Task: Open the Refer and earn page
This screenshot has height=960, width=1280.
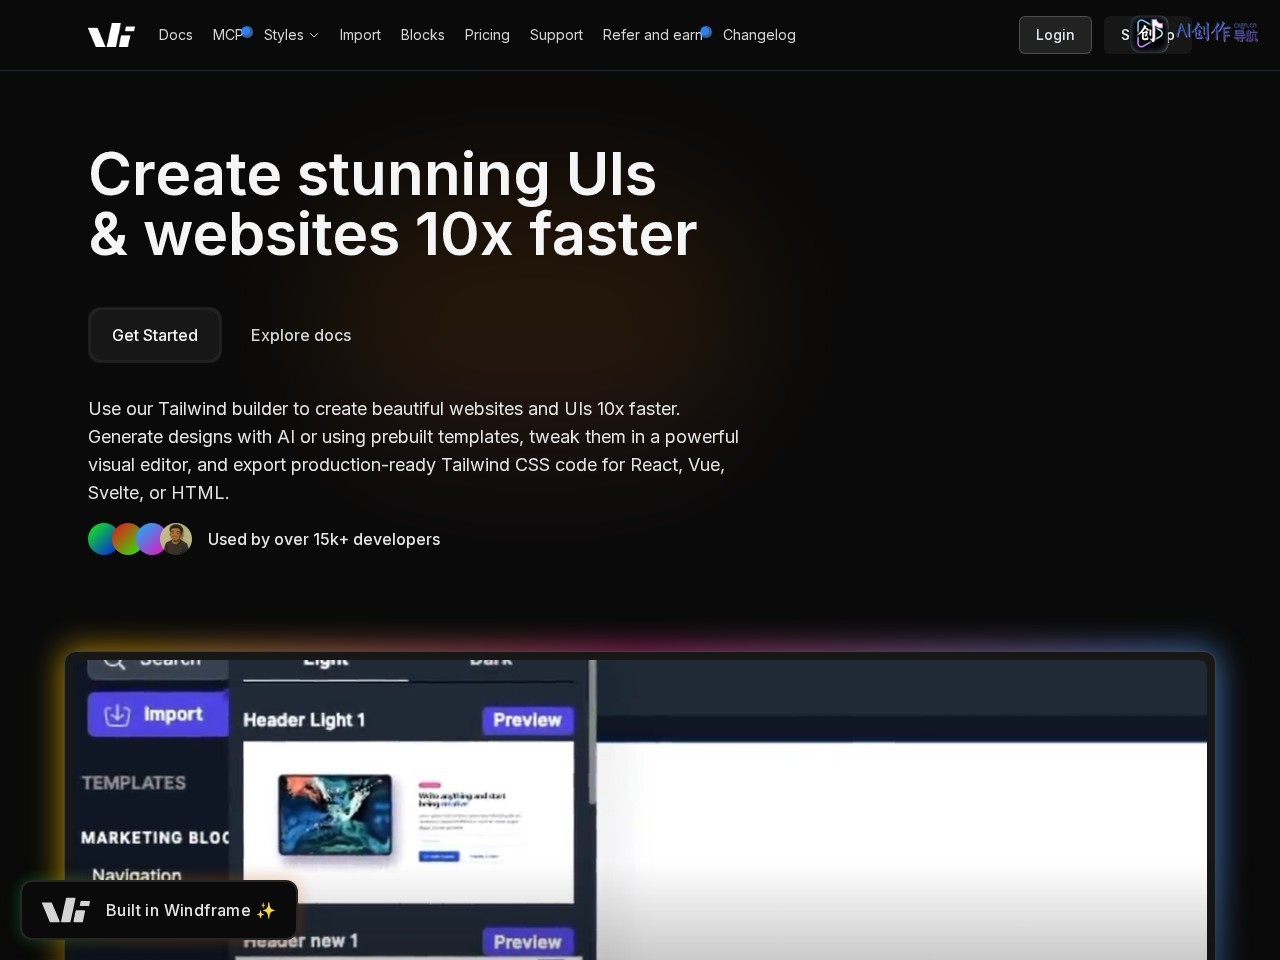Action: (x=652, y=35)
